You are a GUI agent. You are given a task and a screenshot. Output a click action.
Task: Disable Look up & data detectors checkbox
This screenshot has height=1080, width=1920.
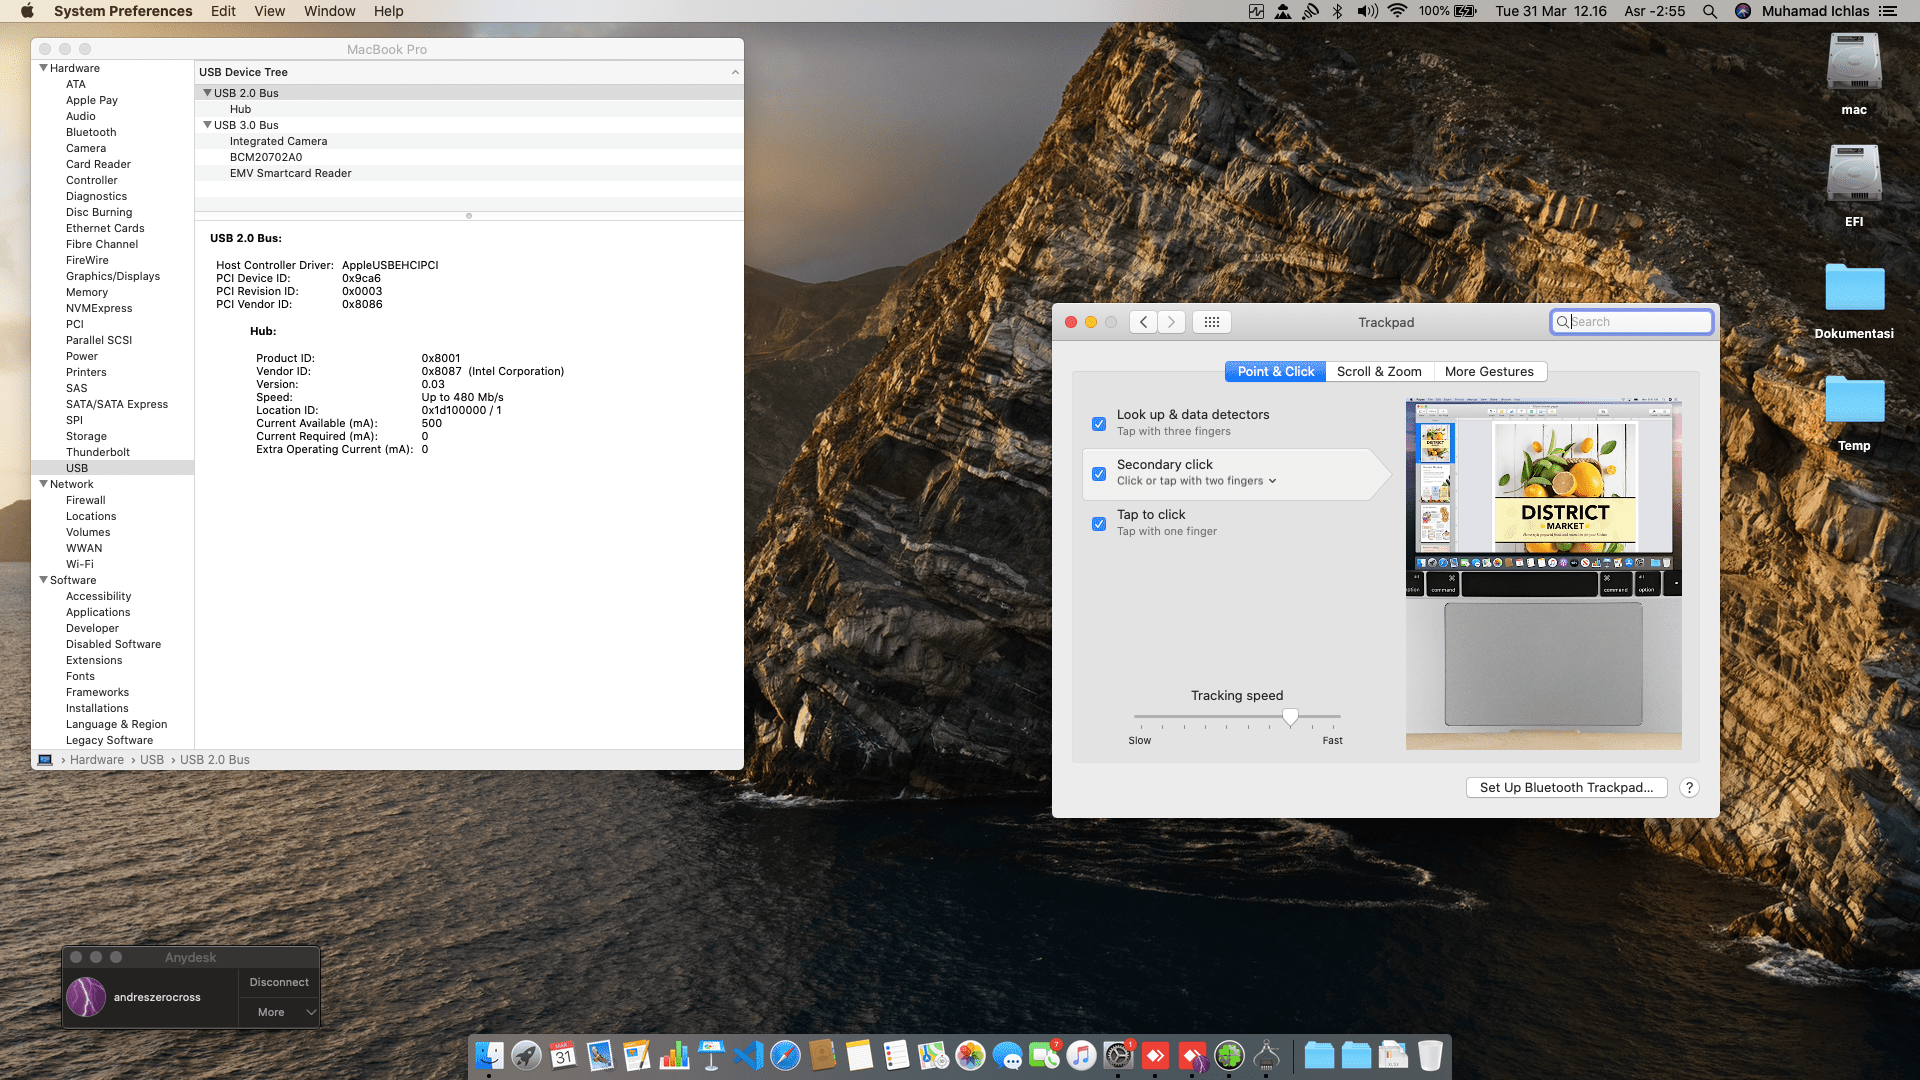(x=1099, y=423)
